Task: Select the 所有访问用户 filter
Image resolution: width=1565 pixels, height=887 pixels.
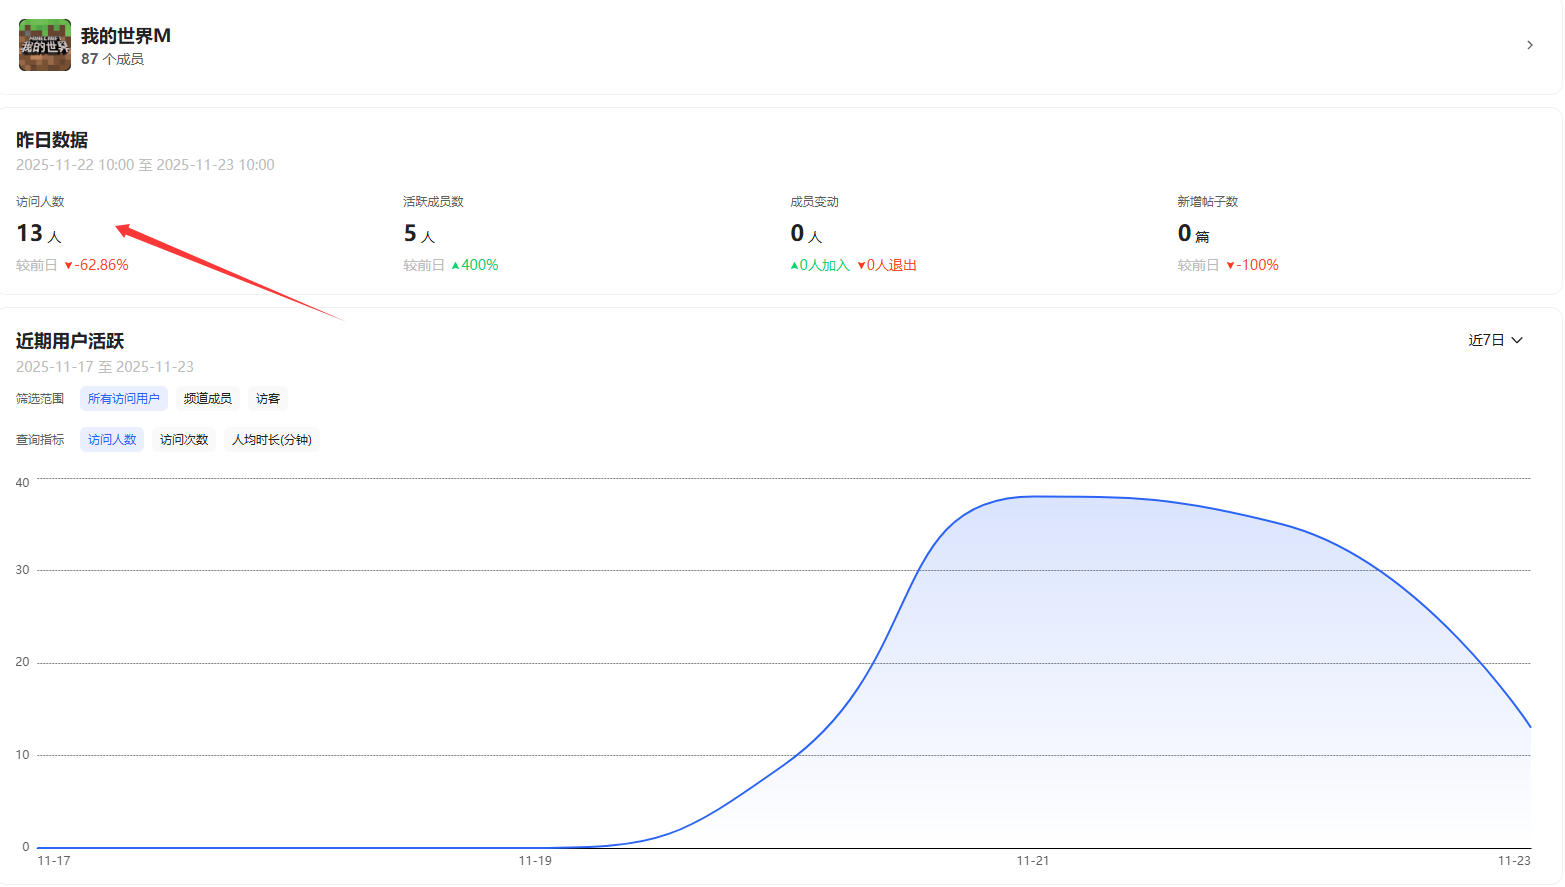Action: (124, 399)
